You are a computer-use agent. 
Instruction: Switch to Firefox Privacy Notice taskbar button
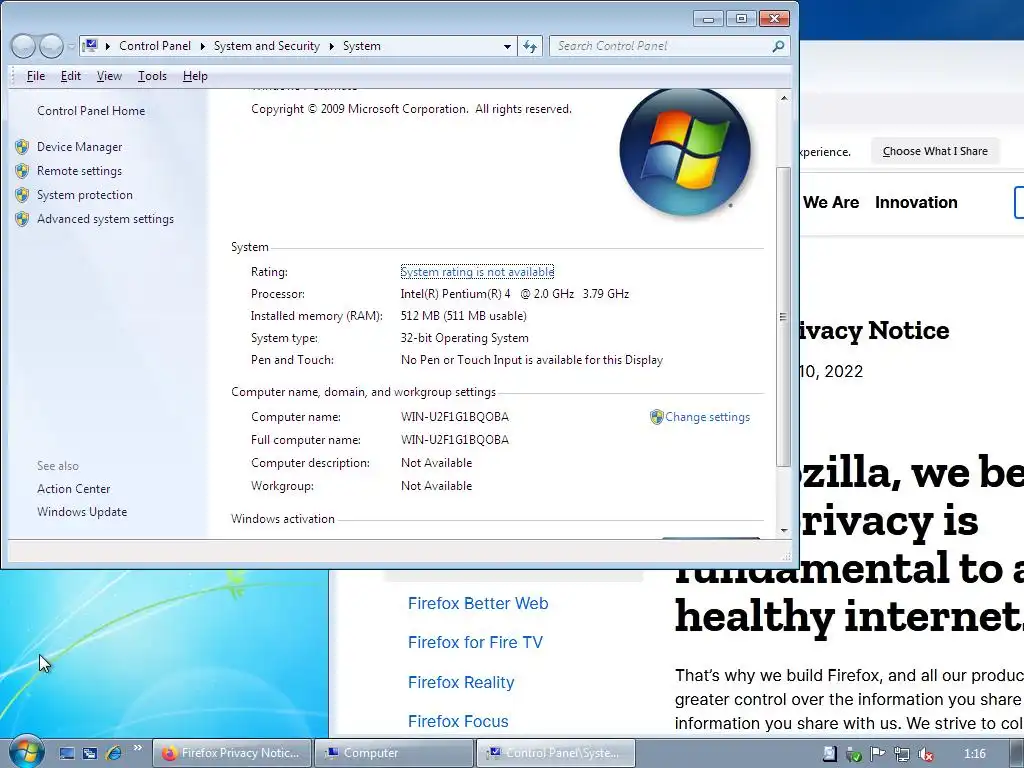coord(232,754)
